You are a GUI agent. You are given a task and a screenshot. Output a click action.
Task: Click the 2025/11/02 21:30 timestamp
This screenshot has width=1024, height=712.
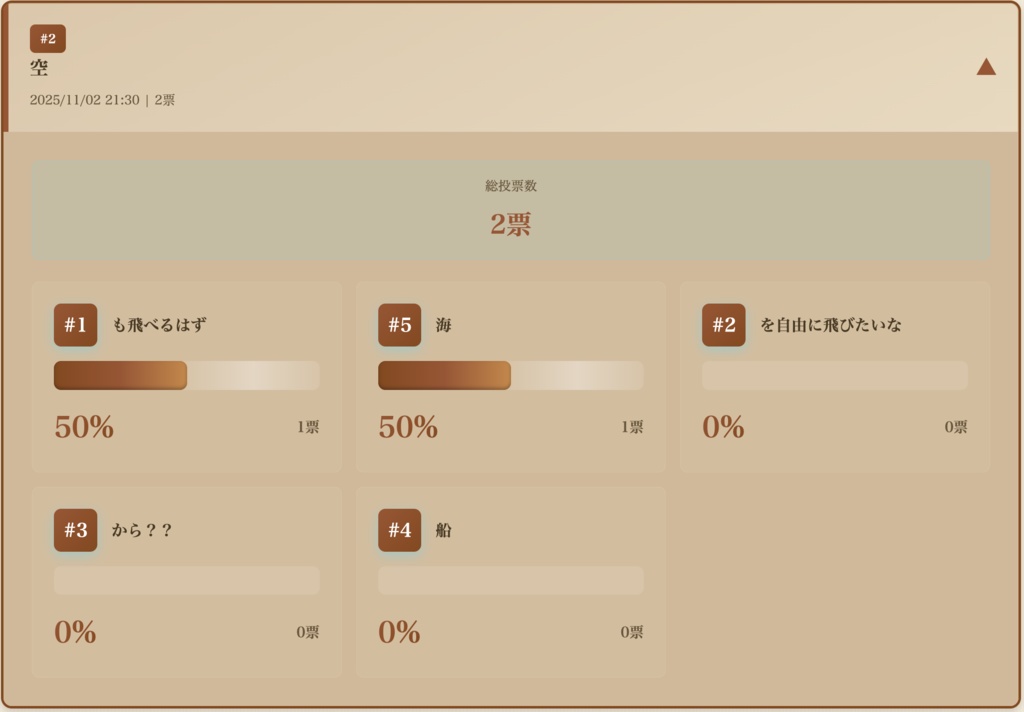85,100
